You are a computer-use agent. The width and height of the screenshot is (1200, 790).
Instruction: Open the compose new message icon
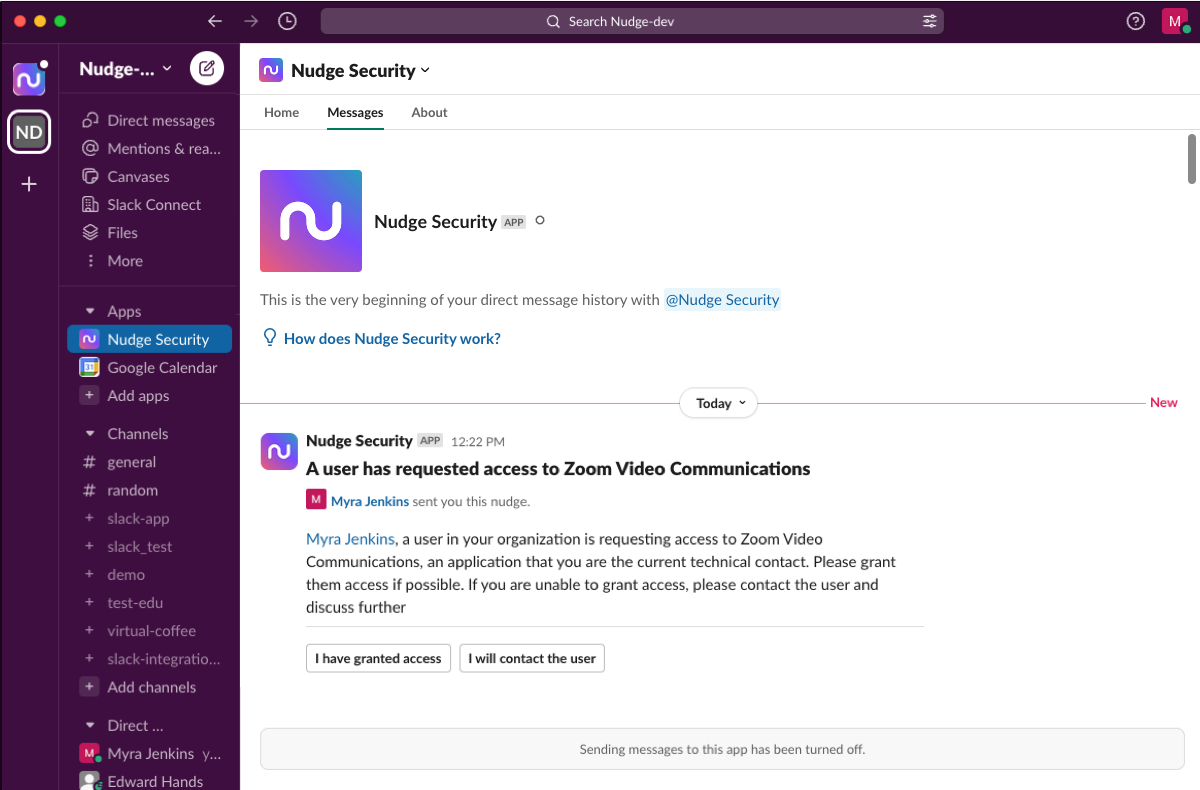[x=207, y=68]
